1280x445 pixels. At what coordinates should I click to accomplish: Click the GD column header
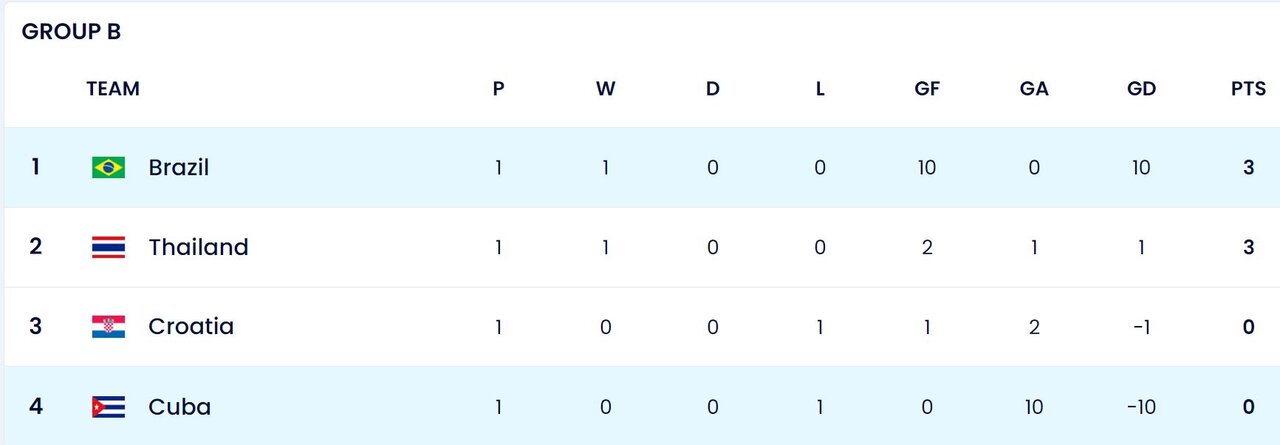(x=1141, y=89)
